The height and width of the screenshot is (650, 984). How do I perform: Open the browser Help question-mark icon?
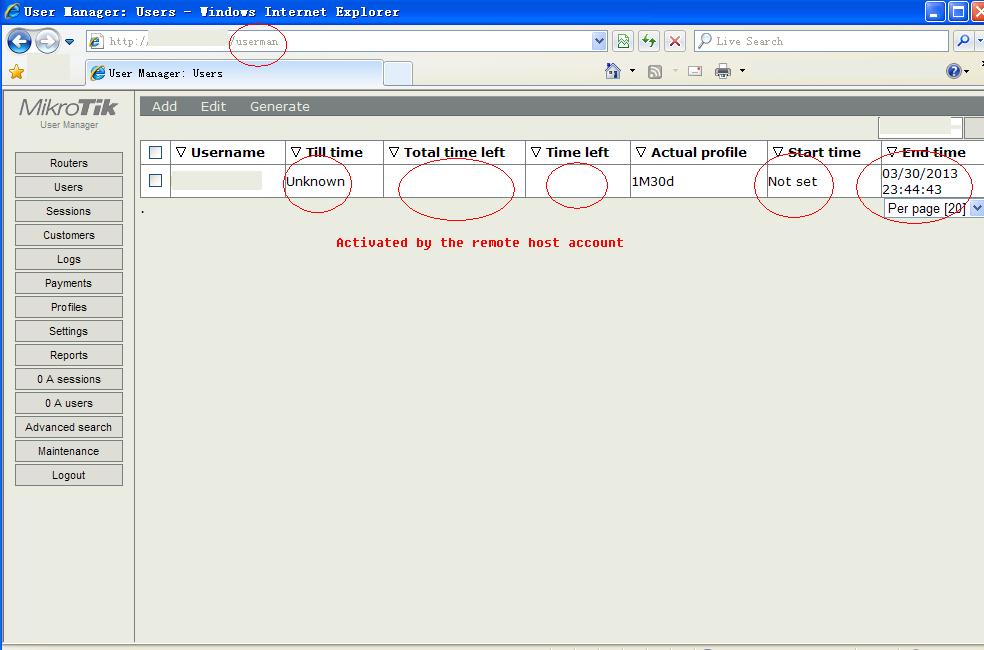(x=953, y=71)
